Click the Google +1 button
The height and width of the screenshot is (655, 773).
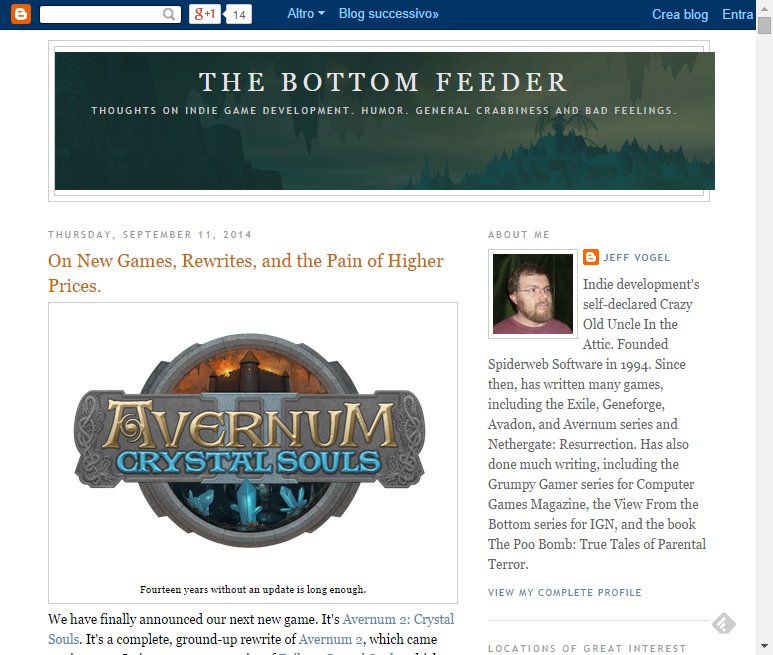205,14
